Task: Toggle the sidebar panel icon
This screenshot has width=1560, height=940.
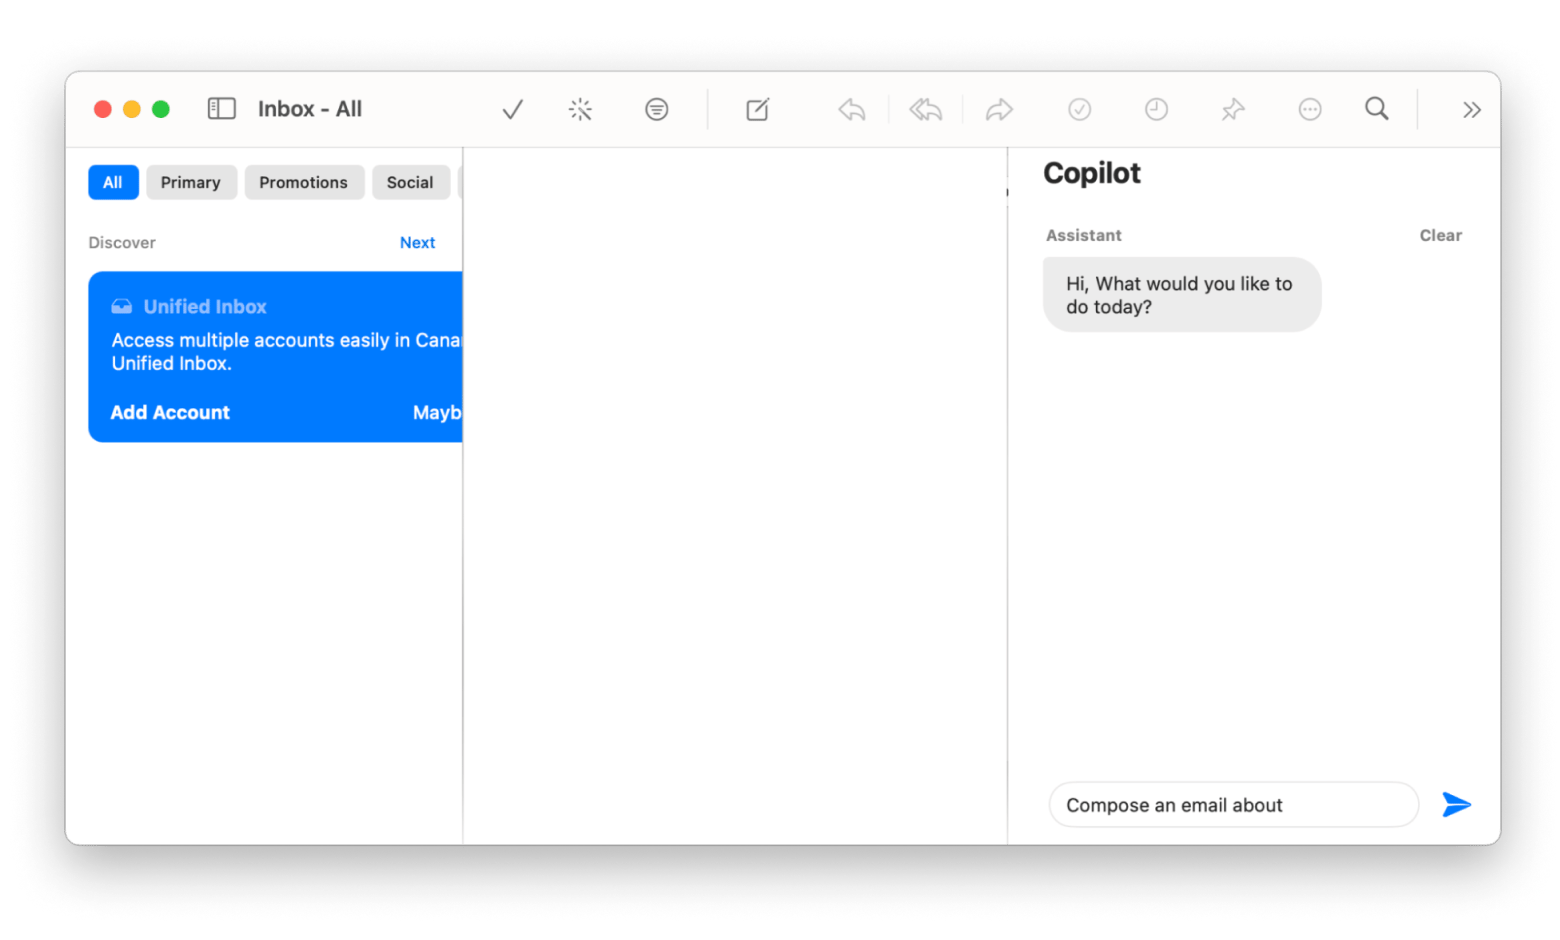Action: click(x=221, y=109)
